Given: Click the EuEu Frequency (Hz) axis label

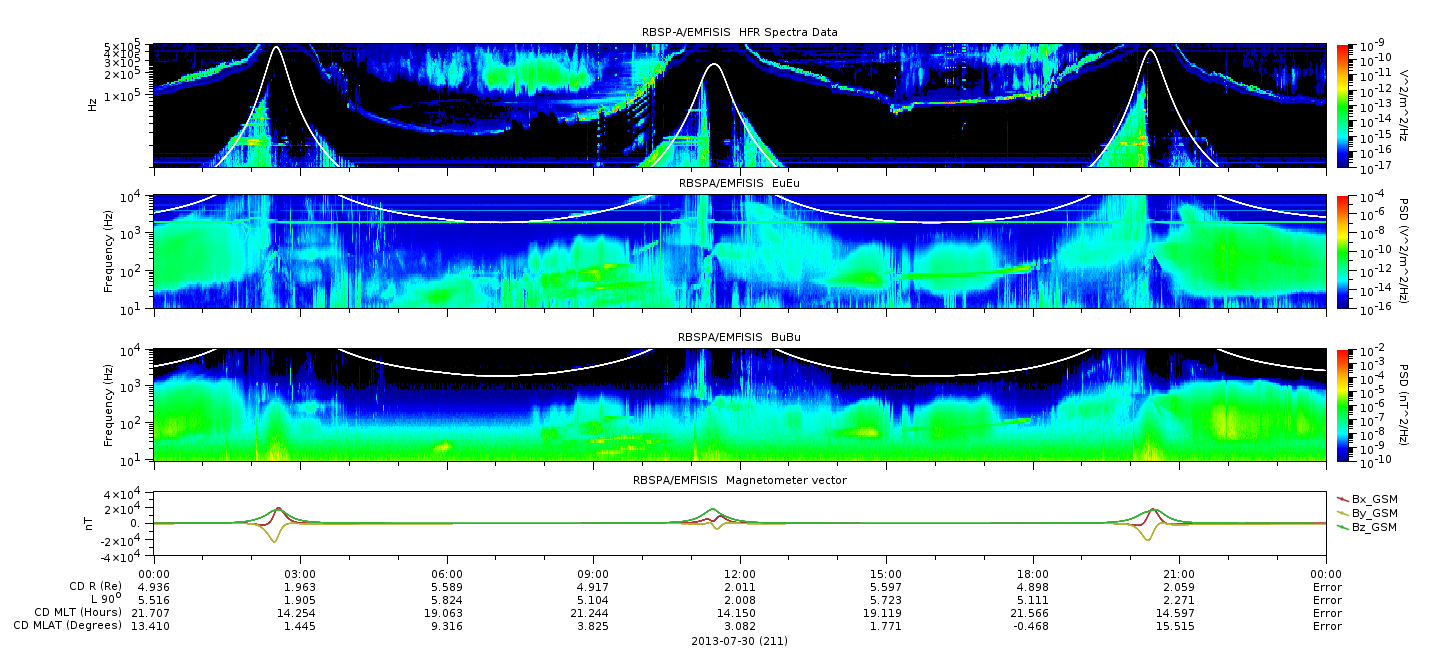Looking at the screenshot, I should coord(110,251).
